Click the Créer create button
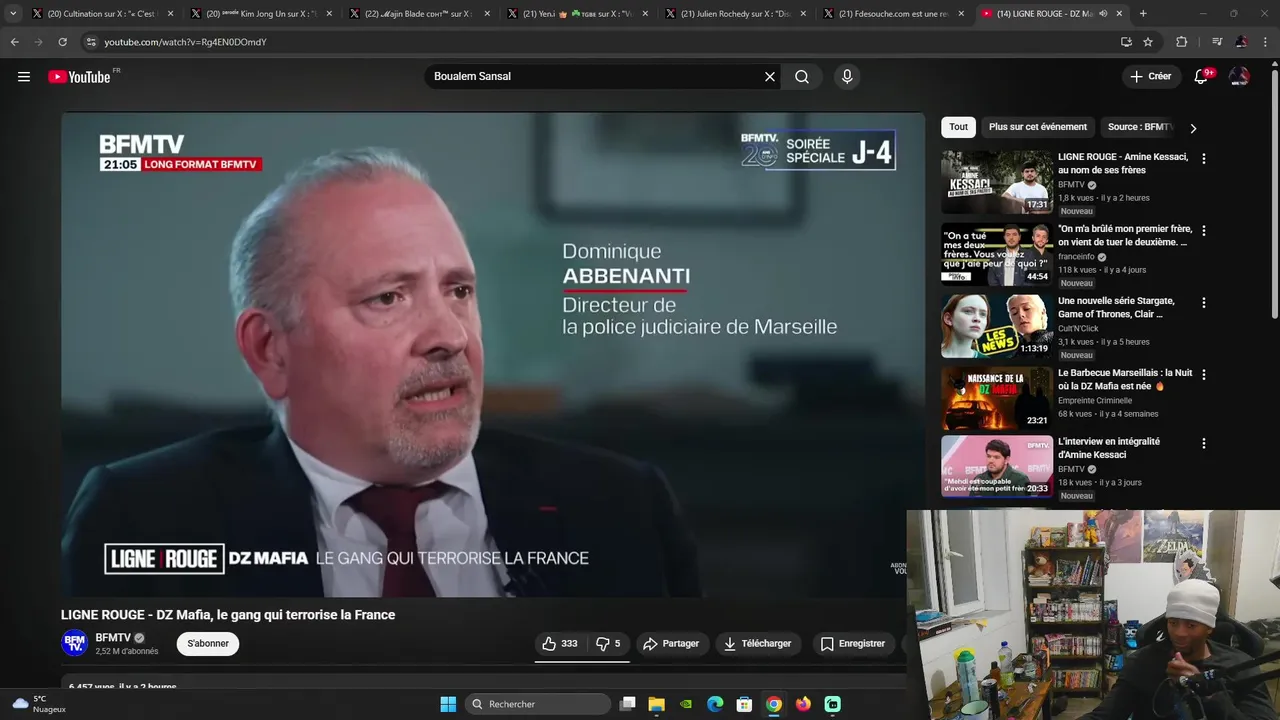This screenshot has height=720, width=1280. click(1150, 77)
